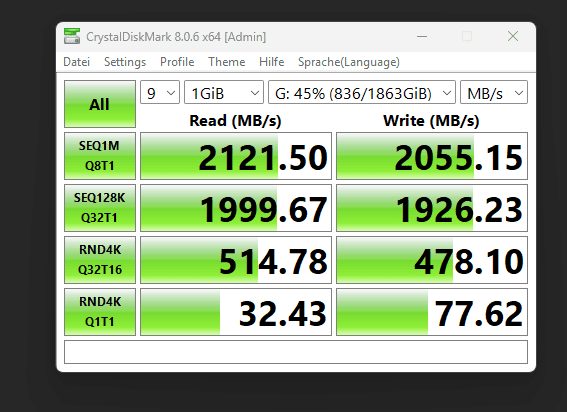Viewport: 567px width, 412px height.
Task: Close the CrystalDiskMark window
Action: [513, 36]
